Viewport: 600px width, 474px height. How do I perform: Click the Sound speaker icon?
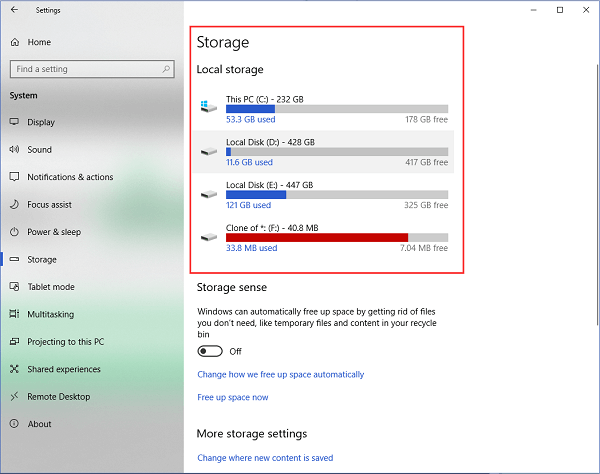click(15, 150)
